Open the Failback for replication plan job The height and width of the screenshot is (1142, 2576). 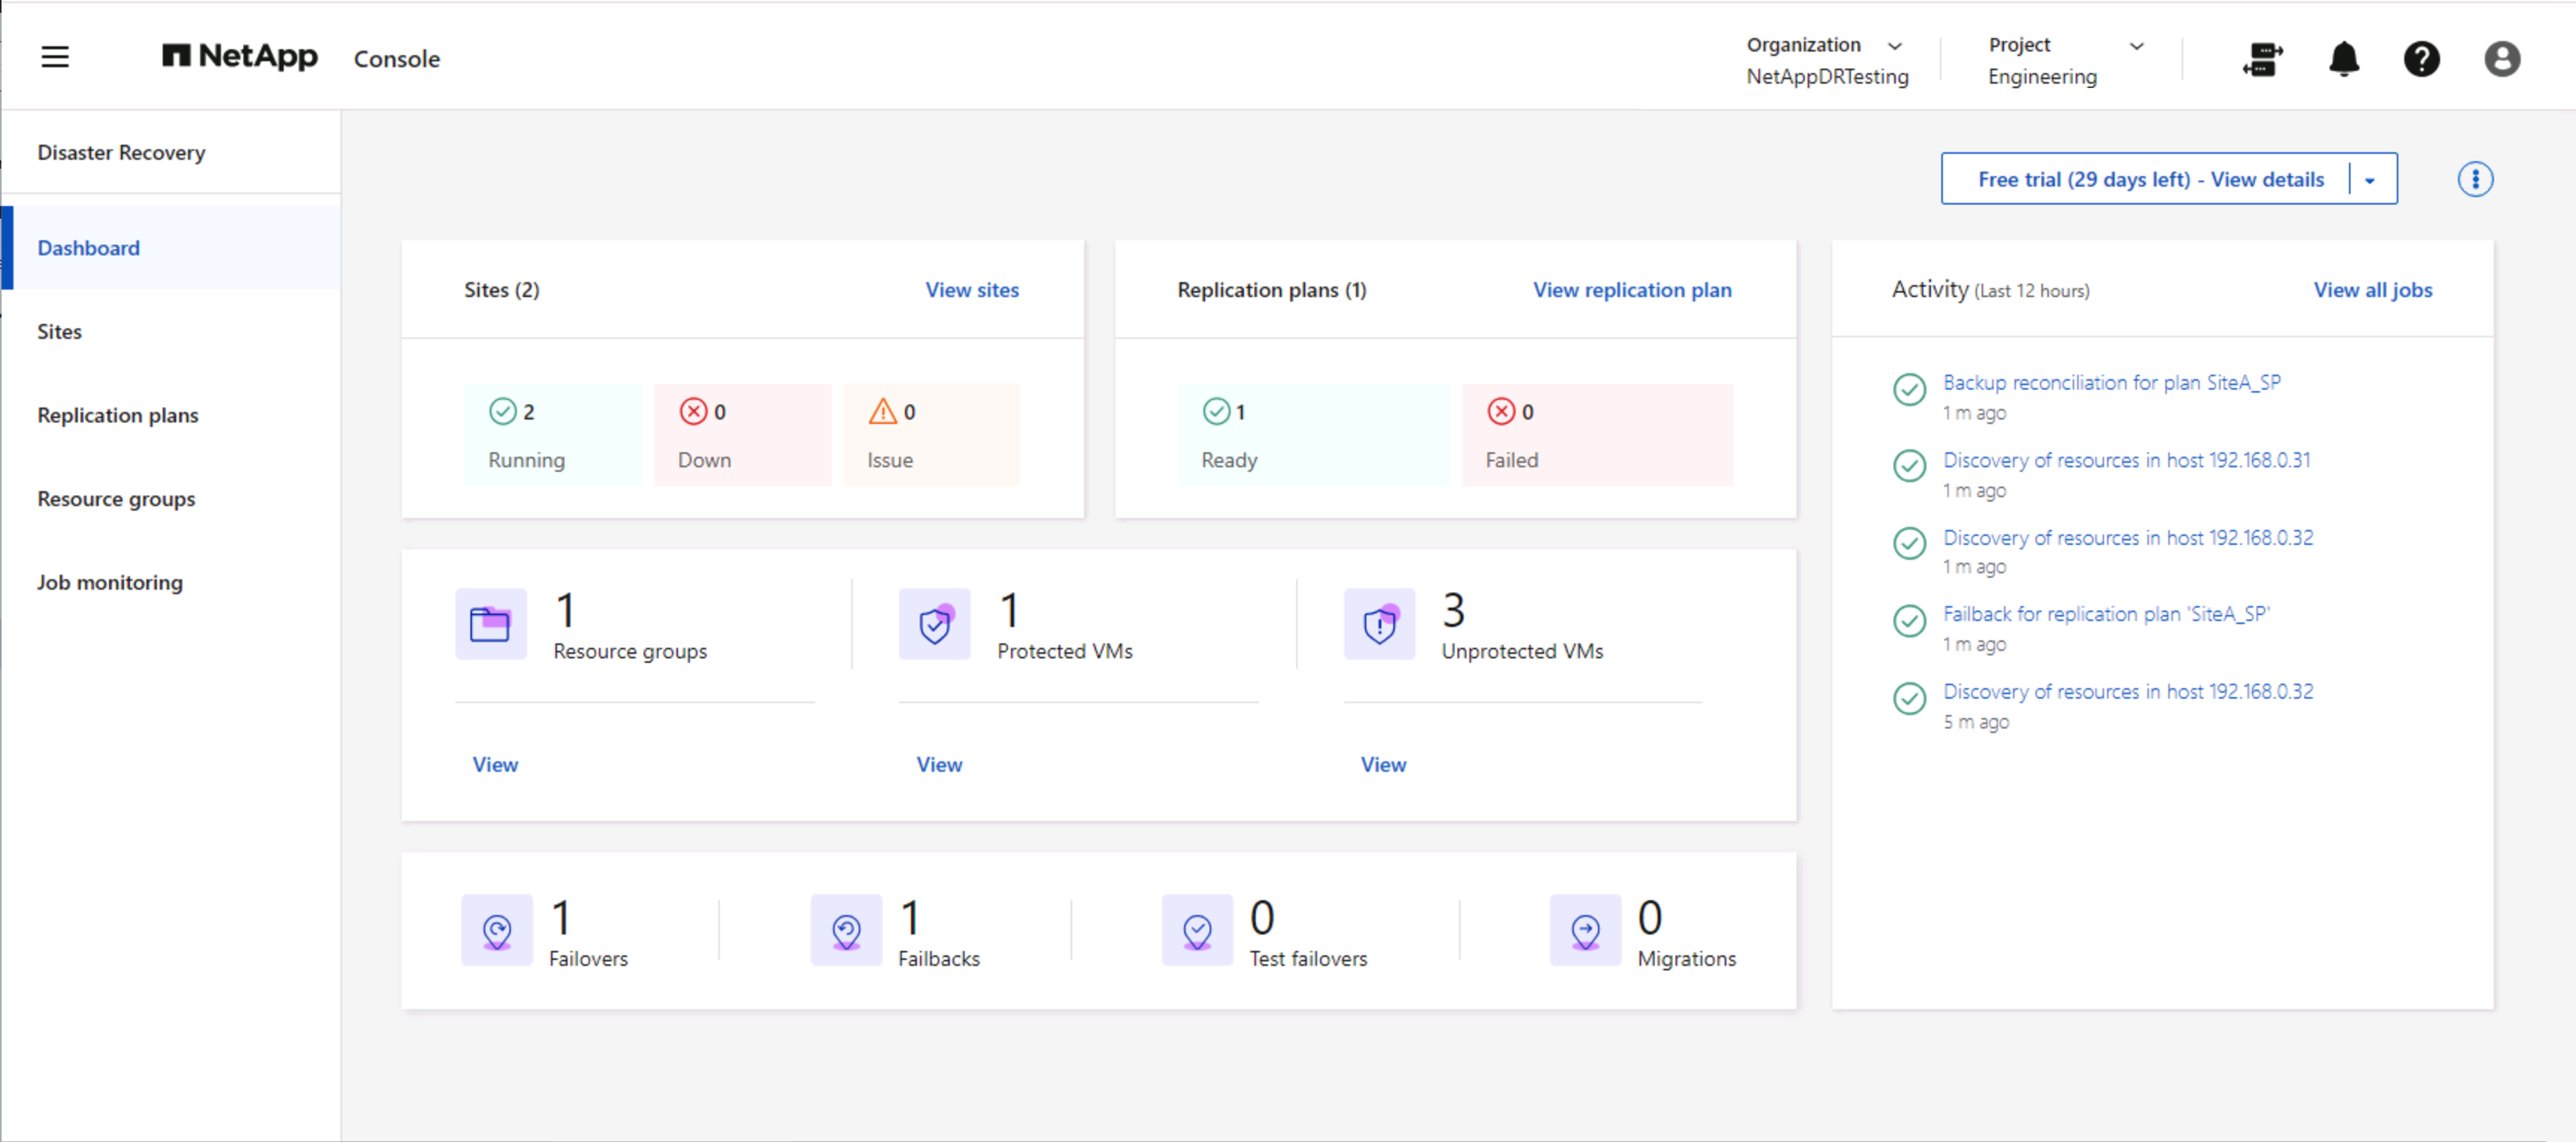(x=2106, y=614)
